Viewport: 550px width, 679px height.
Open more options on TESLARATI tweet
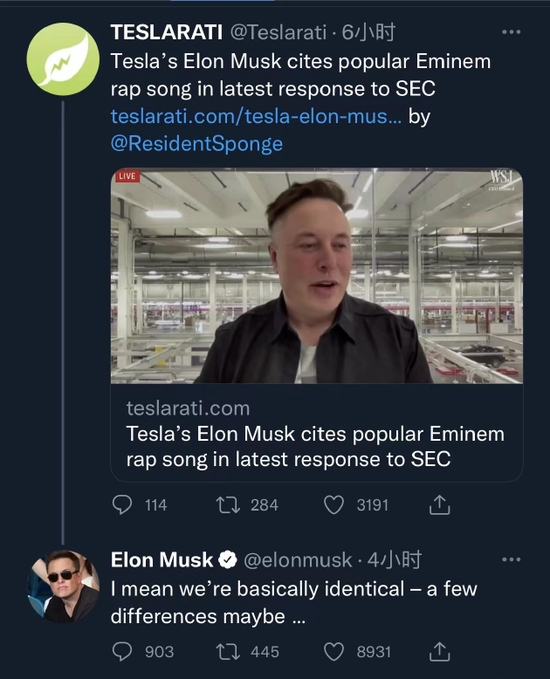tap(511, 32)
